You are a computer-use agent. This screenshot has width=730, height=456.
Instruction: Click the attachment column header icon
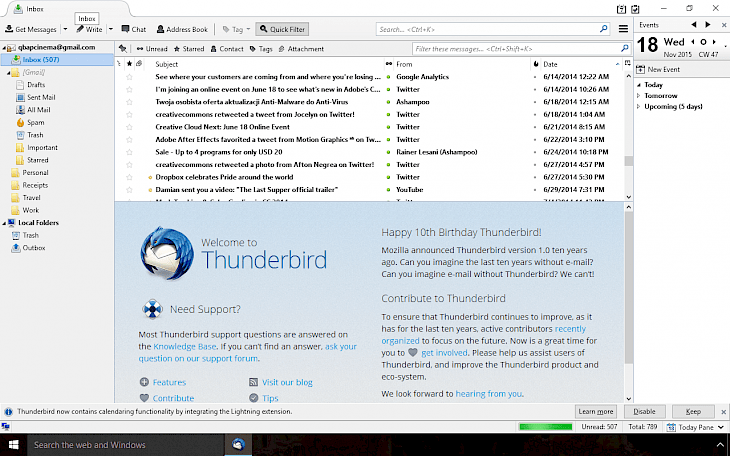tap(139, 64)
